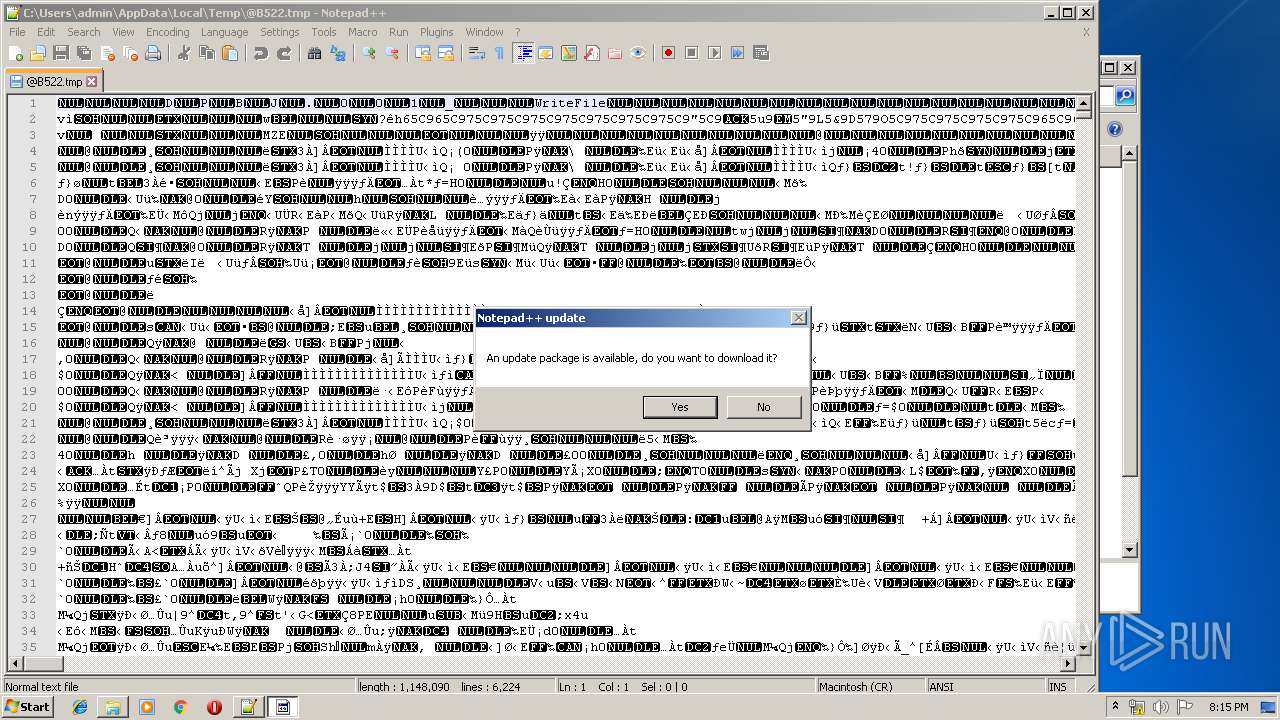Open the Run menu
The image size is (1280, 720).
(398, 32)
